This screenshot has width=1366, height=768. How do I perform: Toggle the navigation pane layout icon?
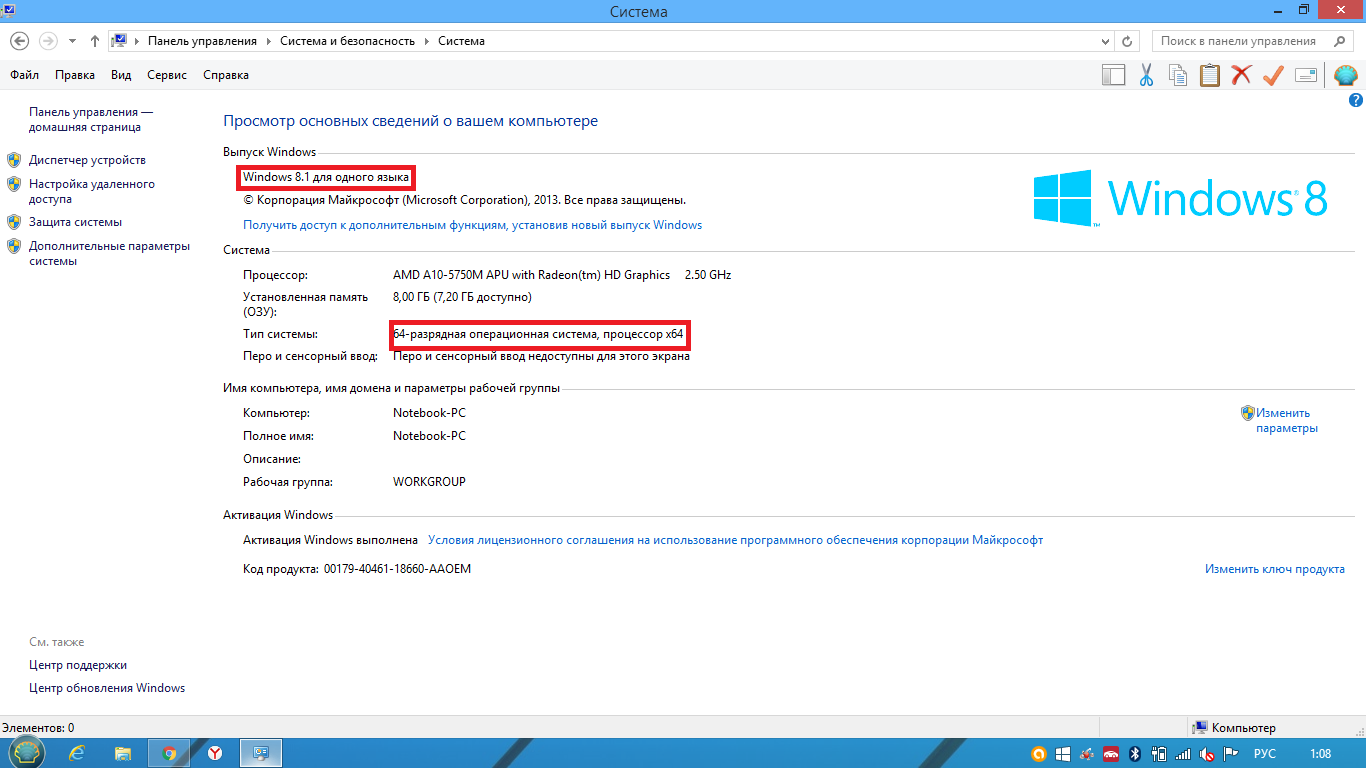click(x=1113, y=75)
